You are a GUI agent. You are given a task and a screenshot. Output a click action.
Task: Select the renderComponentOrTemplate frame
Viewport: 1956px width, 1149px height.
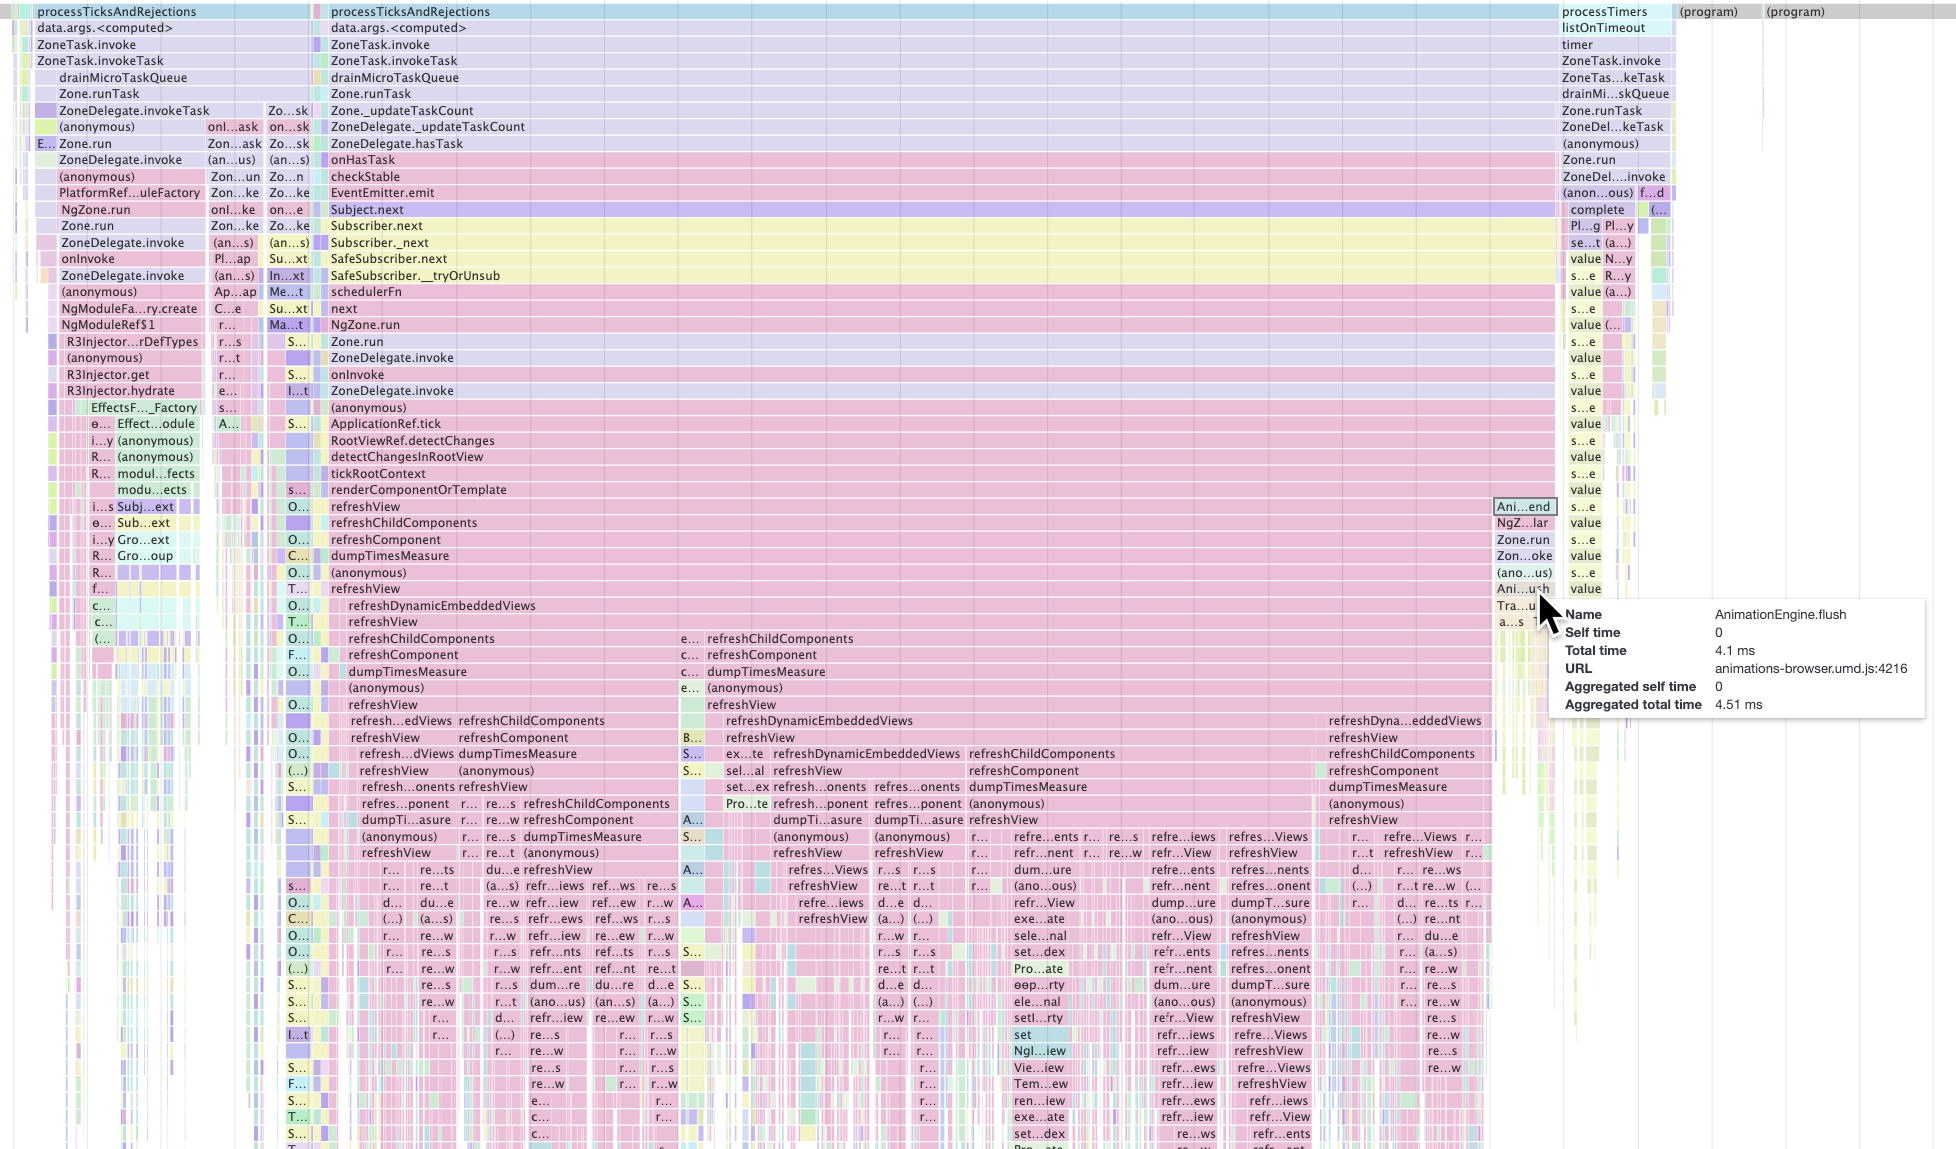[942, 490]
